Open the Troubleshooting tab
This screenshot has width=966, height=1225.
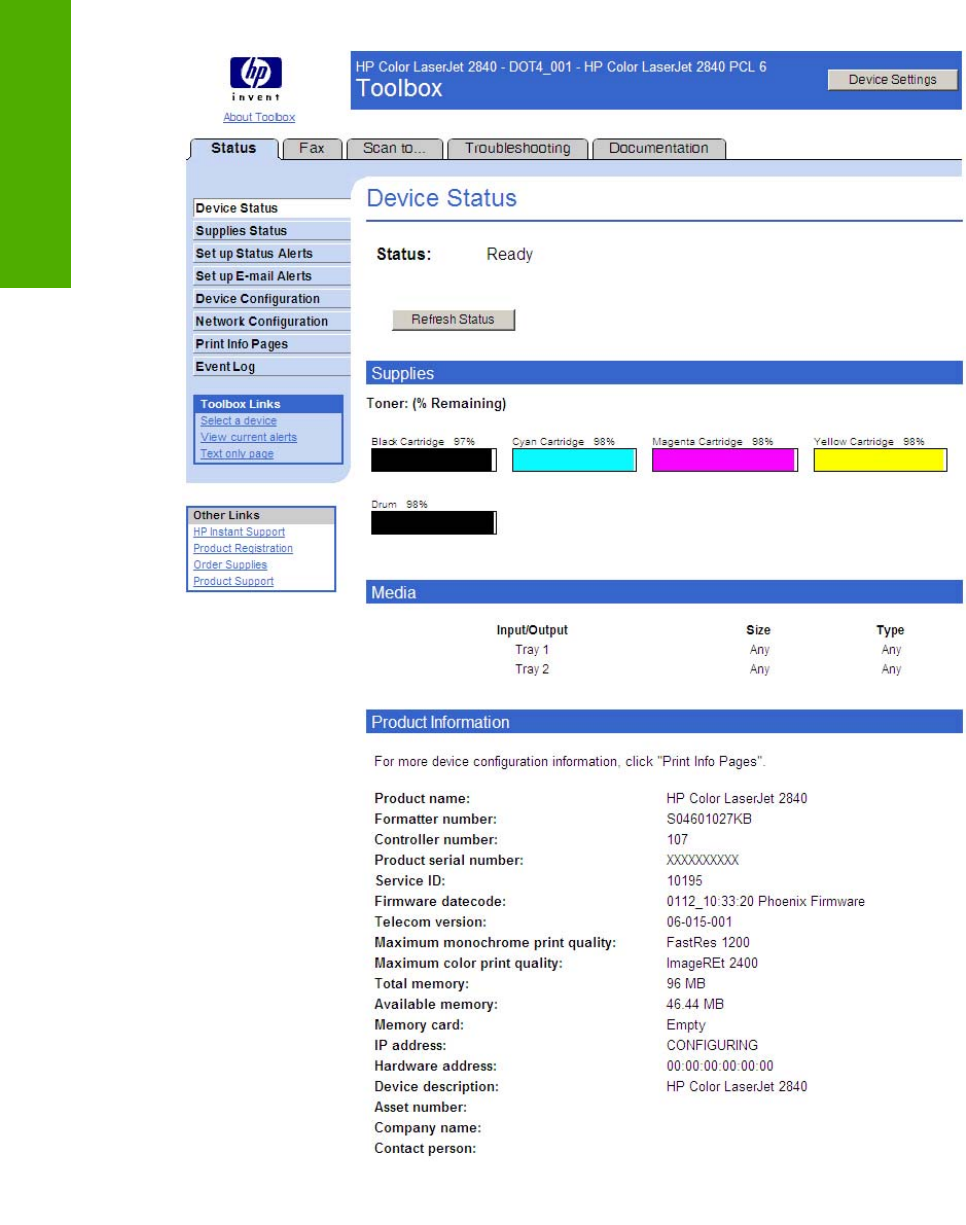click(x=517, y=148)
